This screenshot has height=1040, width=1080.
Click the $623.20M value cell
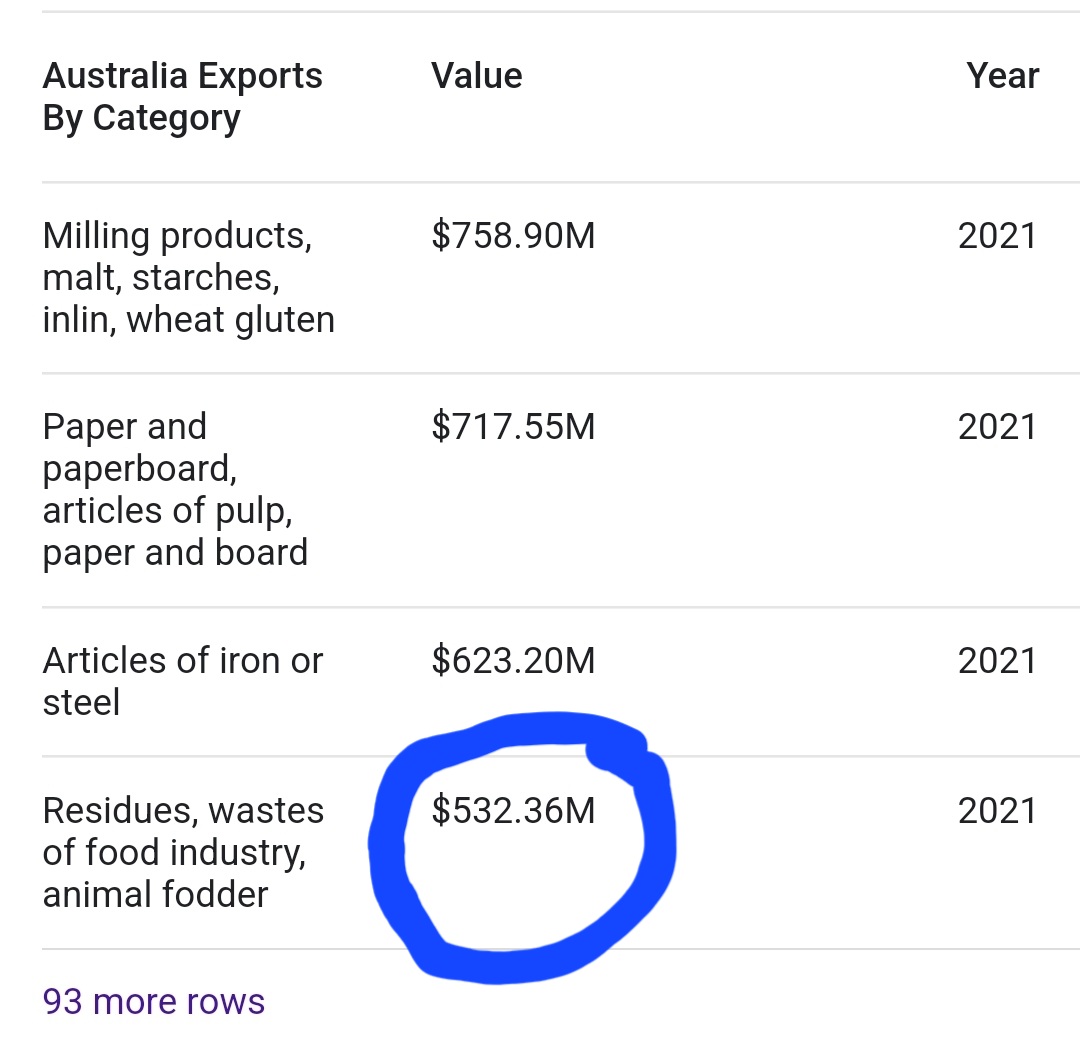pos(513,661)
